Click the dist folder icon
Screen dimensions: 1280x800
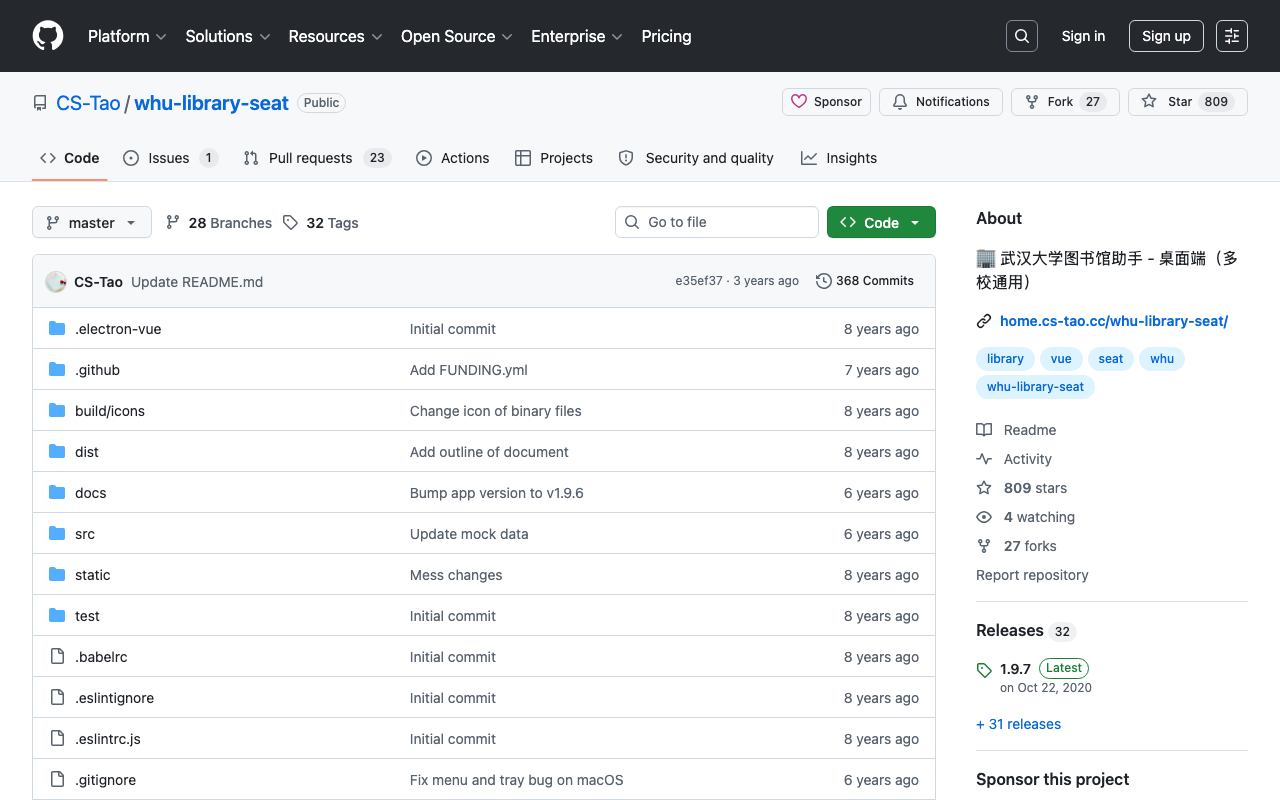[x=57, y=452]
